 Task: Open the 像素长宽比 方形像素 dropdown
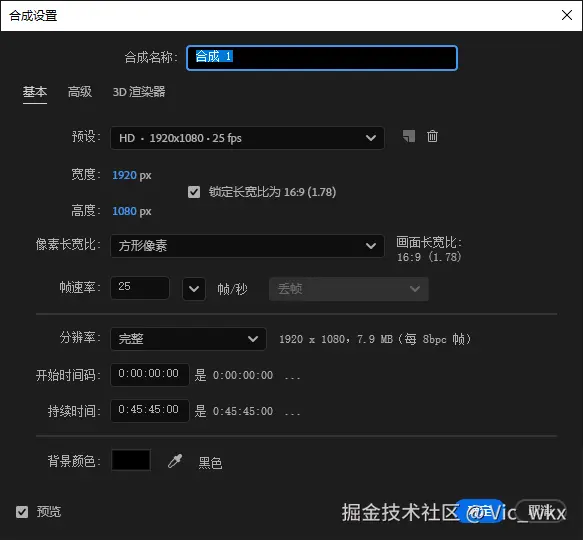247,245
